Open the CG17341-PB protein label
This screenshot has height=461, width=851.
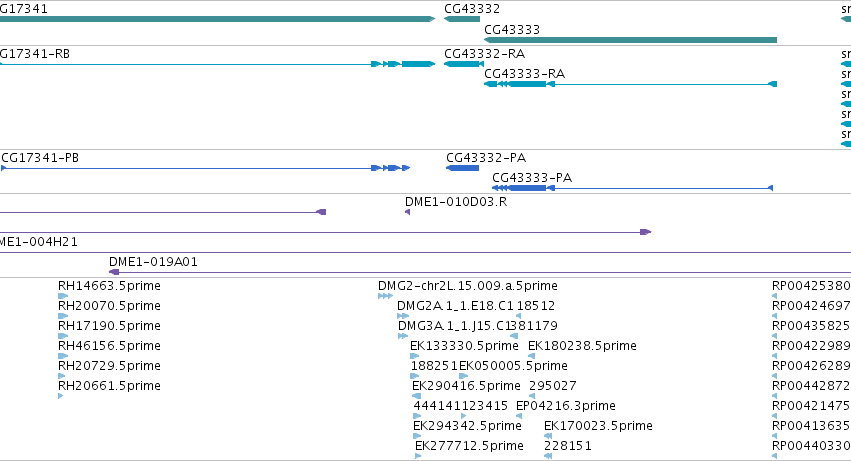(x=40, y=158)
